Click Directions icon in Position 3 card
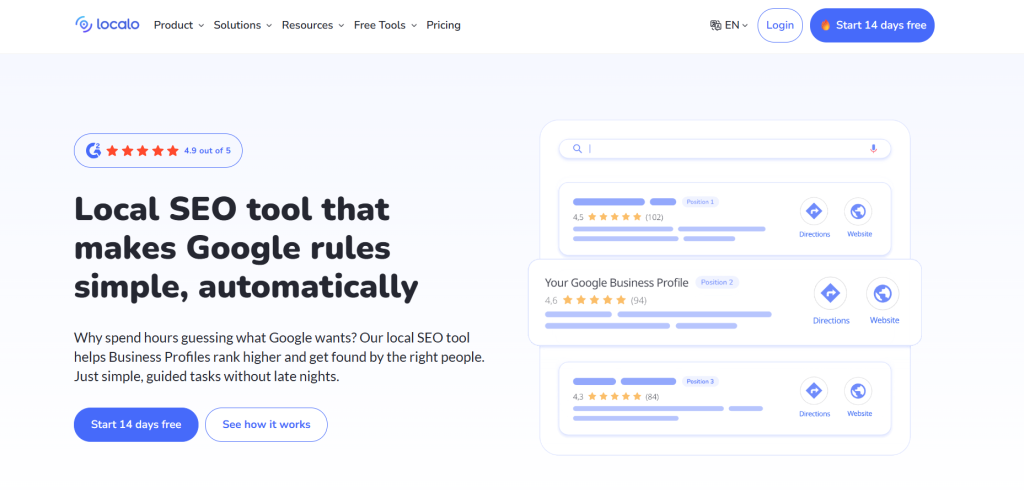Screen dimensions: 1024x492 pyautogui.click(x=814, y=391)
